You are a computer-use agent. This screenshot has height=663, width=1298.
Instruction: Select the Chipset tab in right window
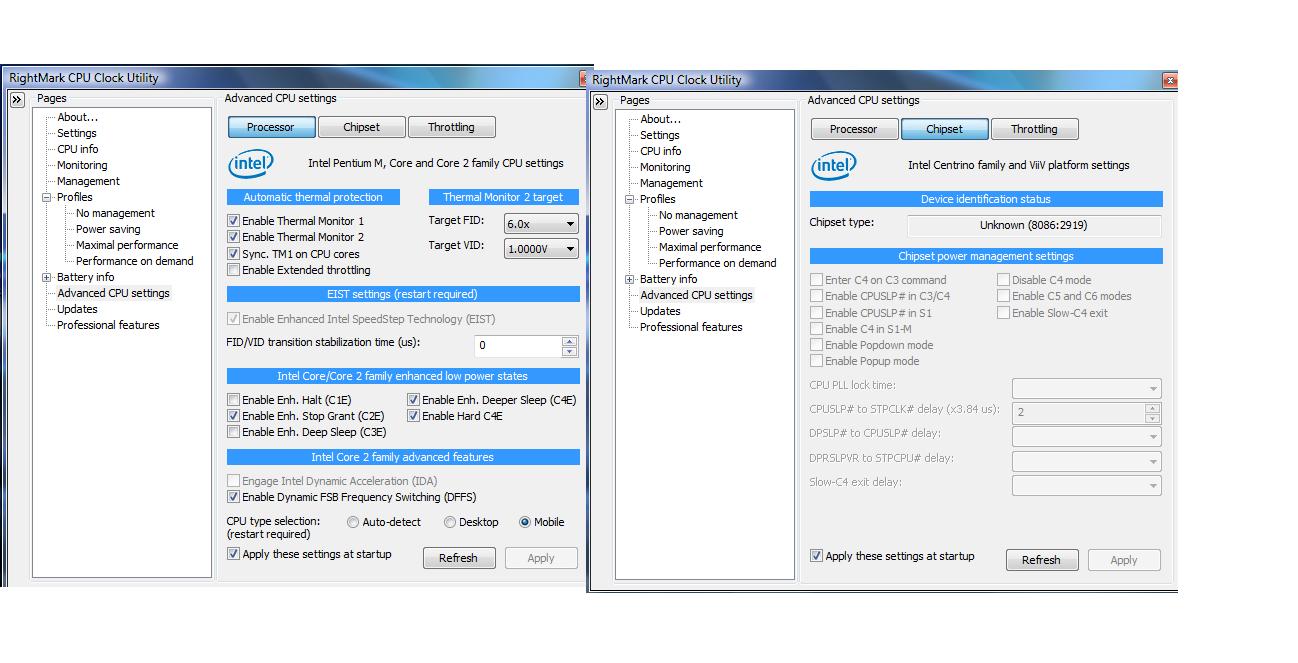point(944,129)
